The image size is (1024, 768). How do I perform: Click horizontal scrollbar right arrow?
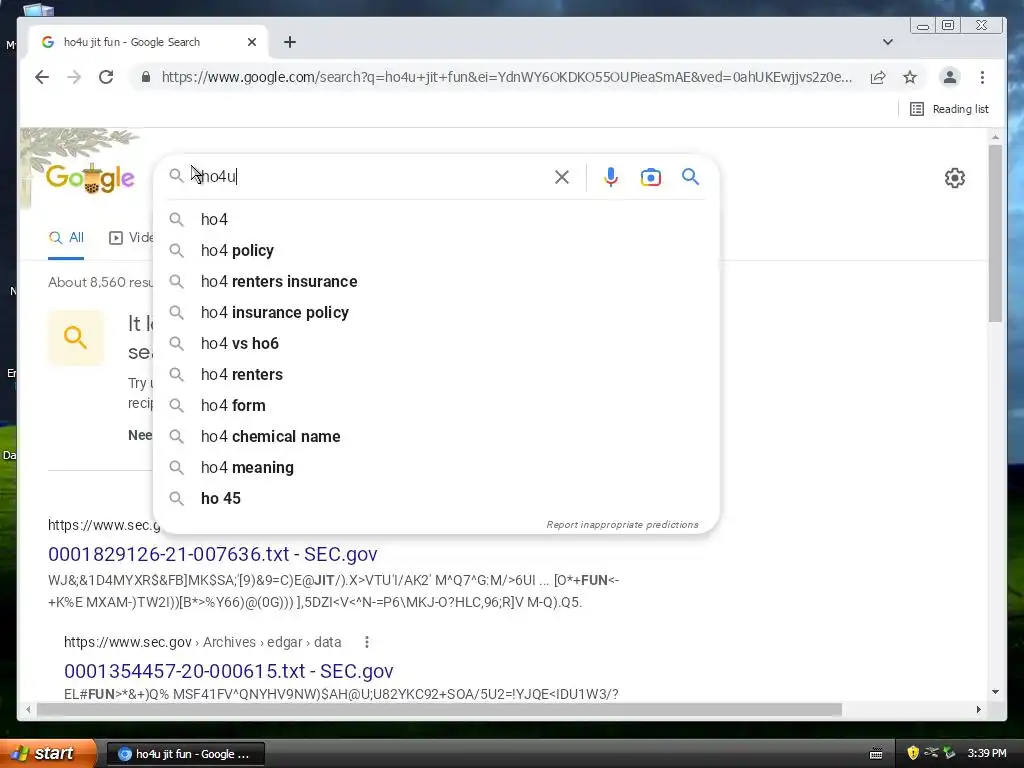pos(978,709)
